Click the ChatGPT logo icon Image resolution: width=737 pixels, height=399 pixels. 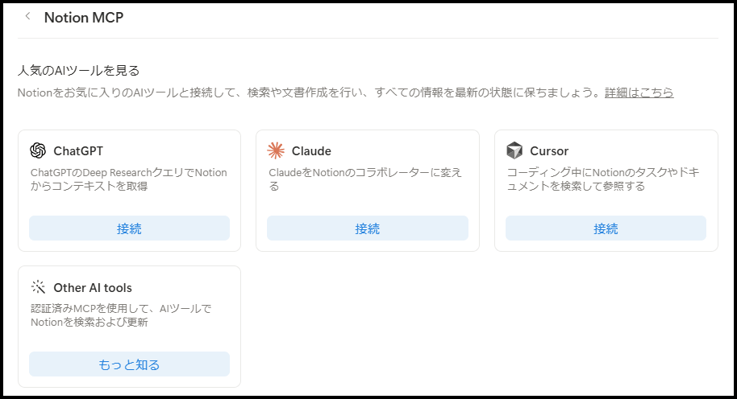click(x=38, y=150)
